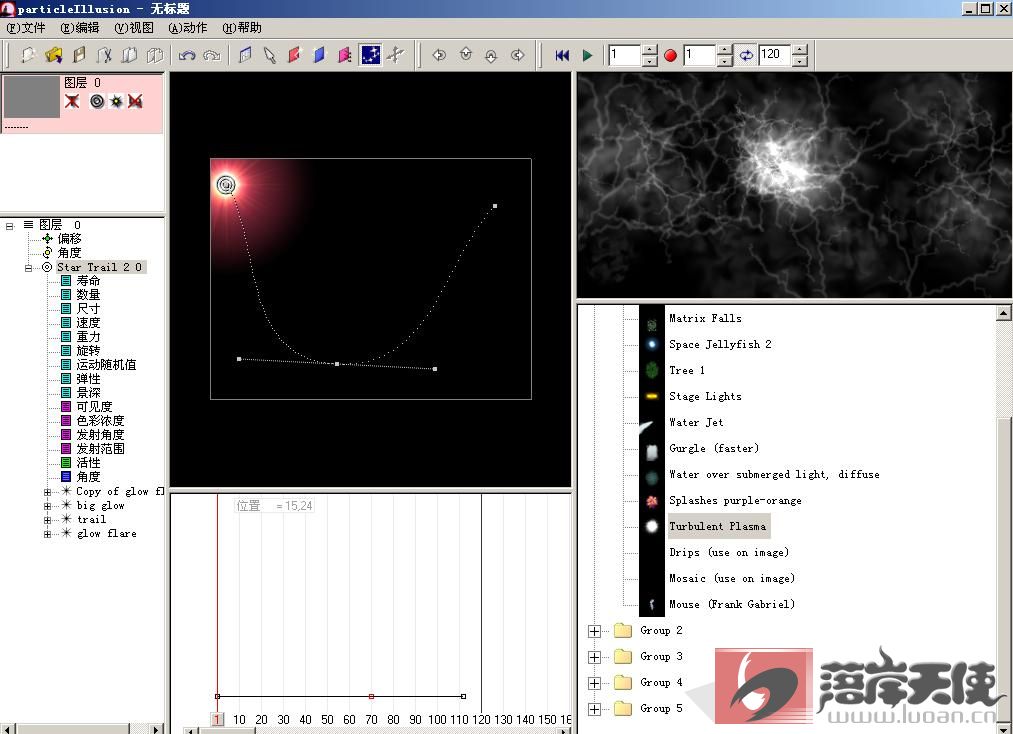This screenshot has width=1013, height=734.
Task: Select the 发射角度 emission angle property
Action: [100, 434]
